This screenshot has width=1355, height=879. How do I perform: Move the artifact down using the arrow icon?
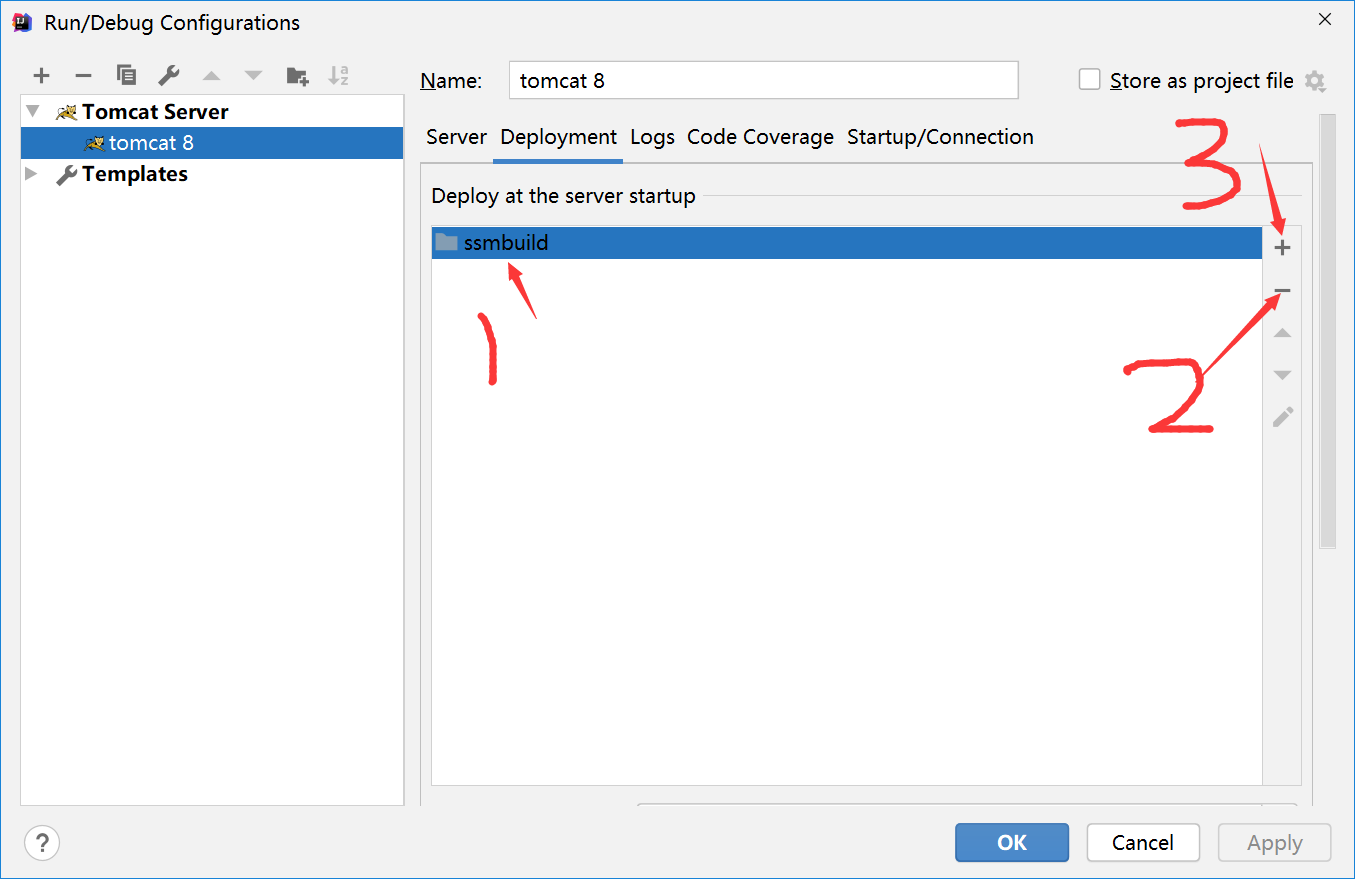1282,374
